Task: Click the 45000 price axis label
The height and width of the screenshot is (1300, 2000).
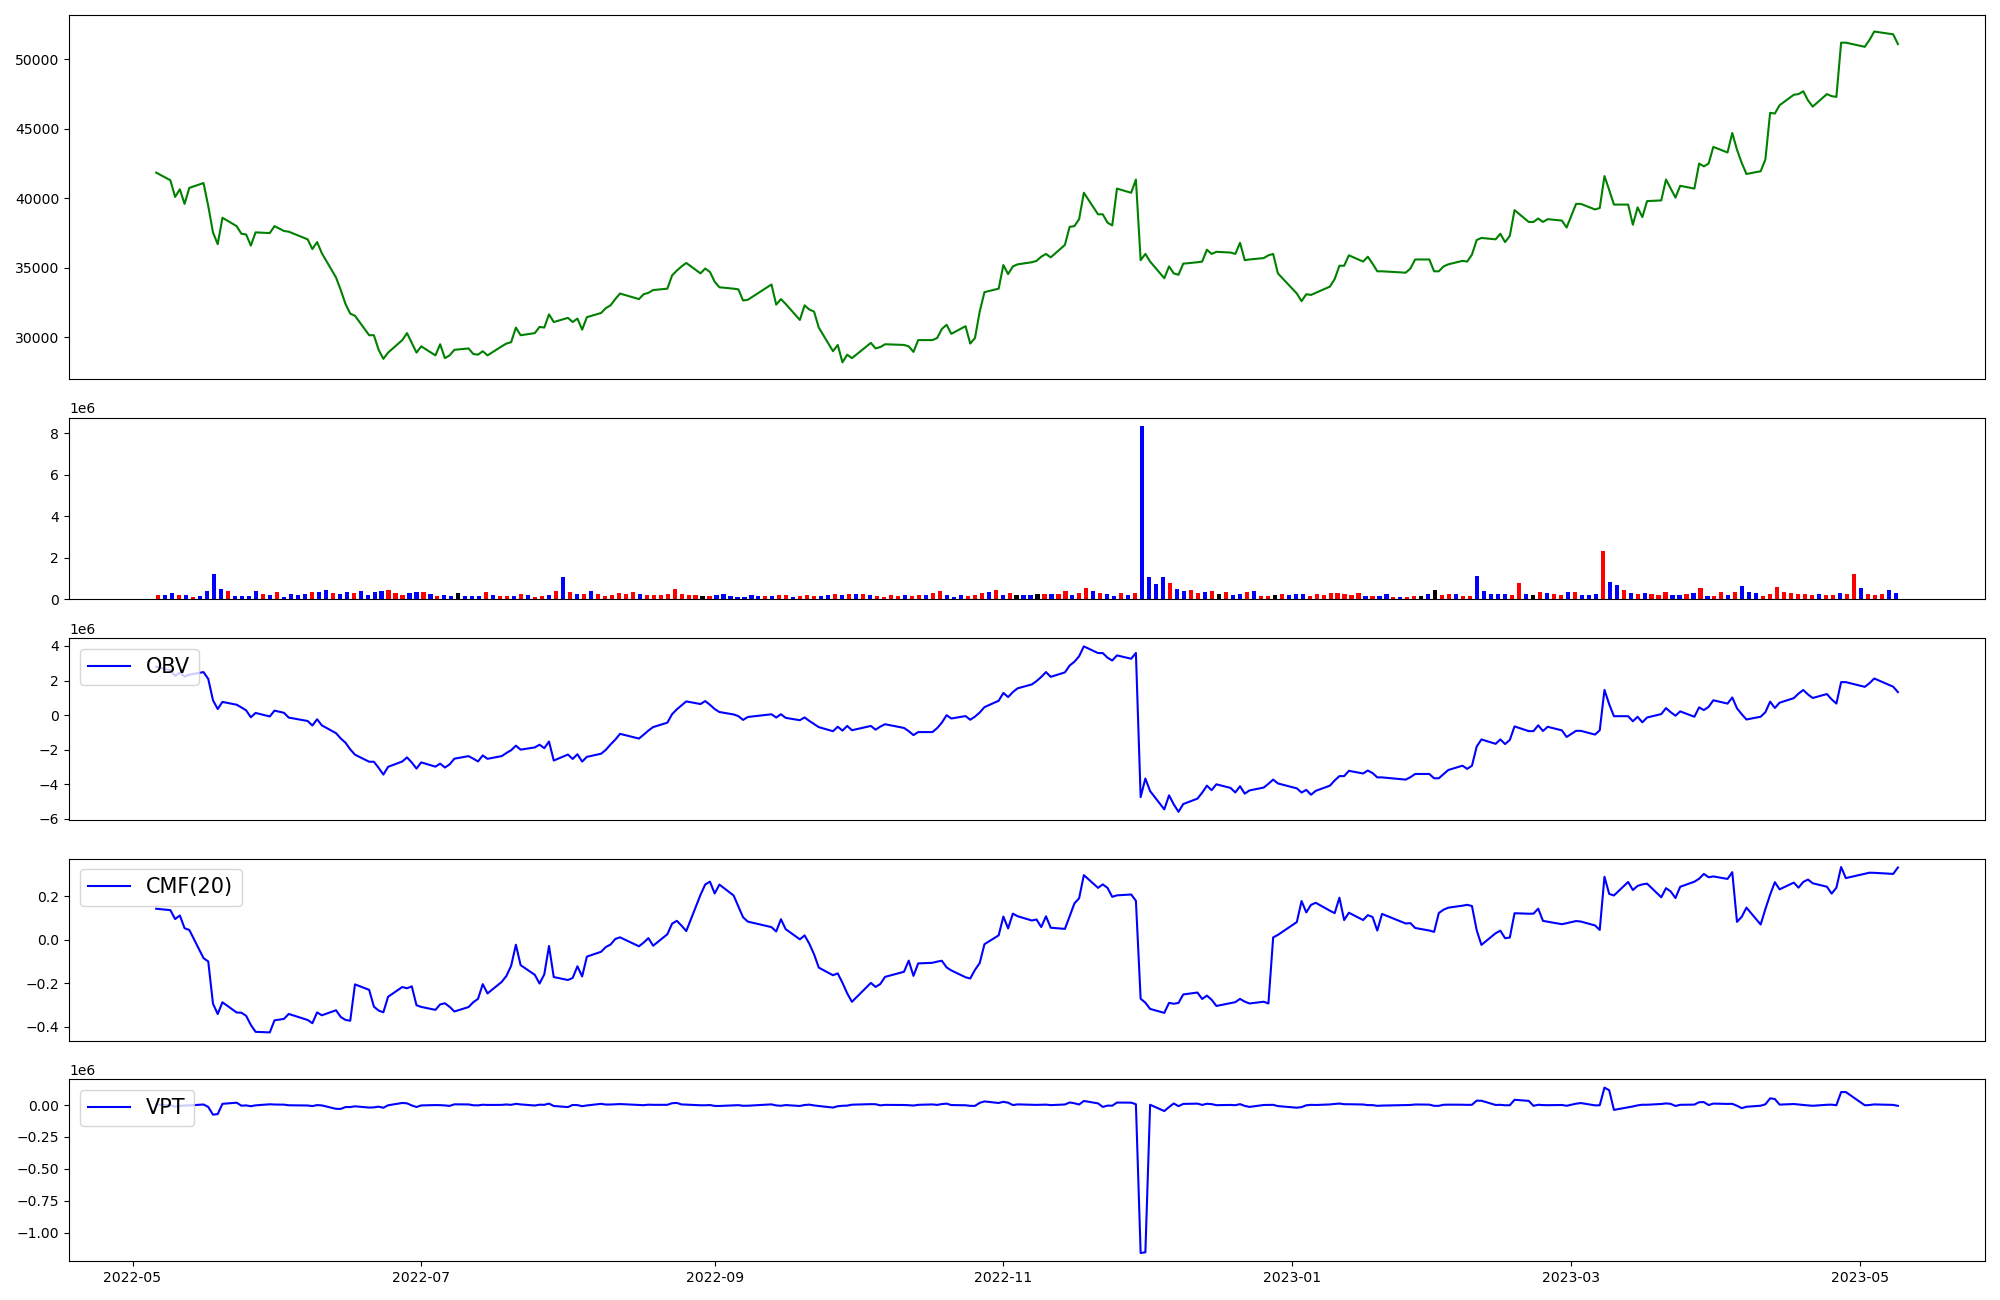Action: [x=37, y=129]
